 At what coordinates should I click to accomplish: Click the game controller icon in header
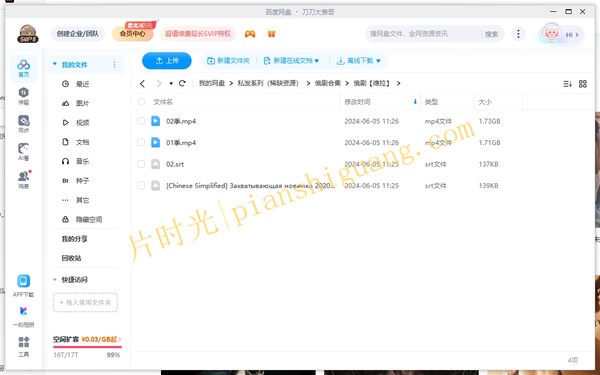[250, 34]
